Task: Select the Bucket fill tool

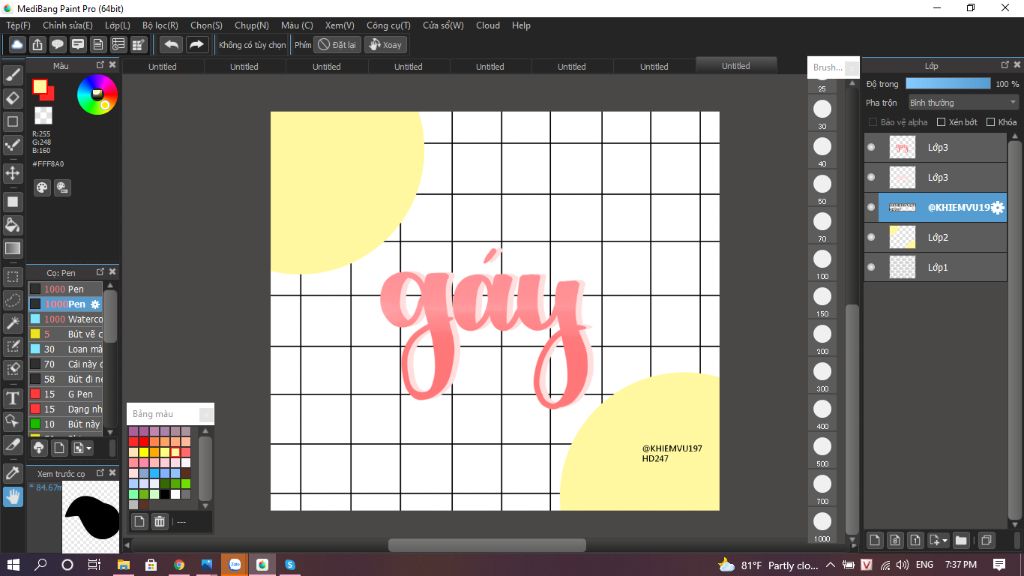Action: tap(12, 225)
